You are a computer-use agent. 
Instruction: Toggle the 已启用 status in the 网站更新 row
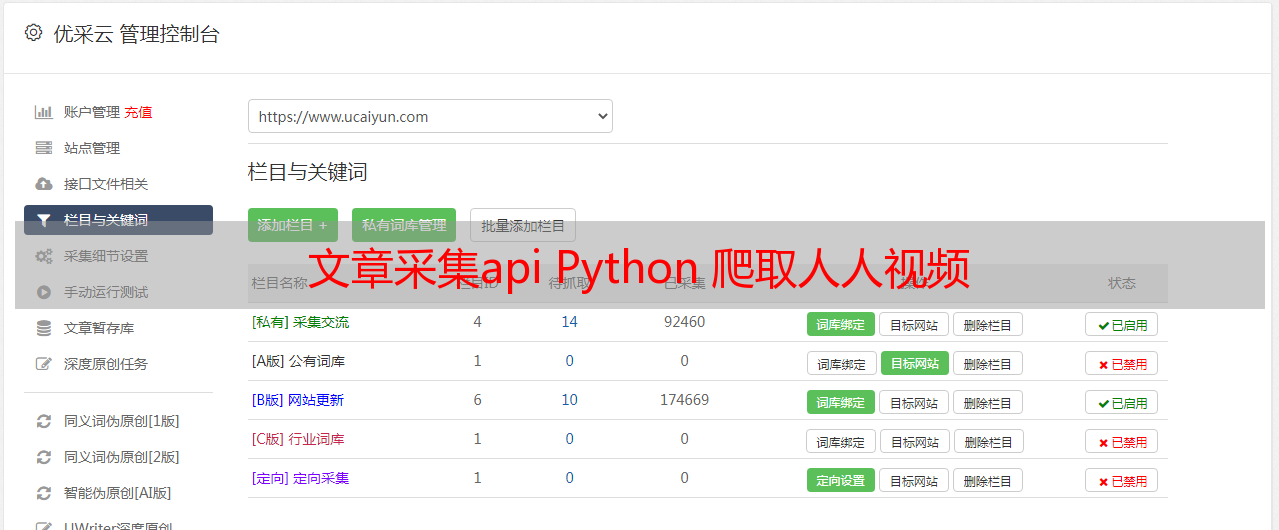click(1121, 402)
